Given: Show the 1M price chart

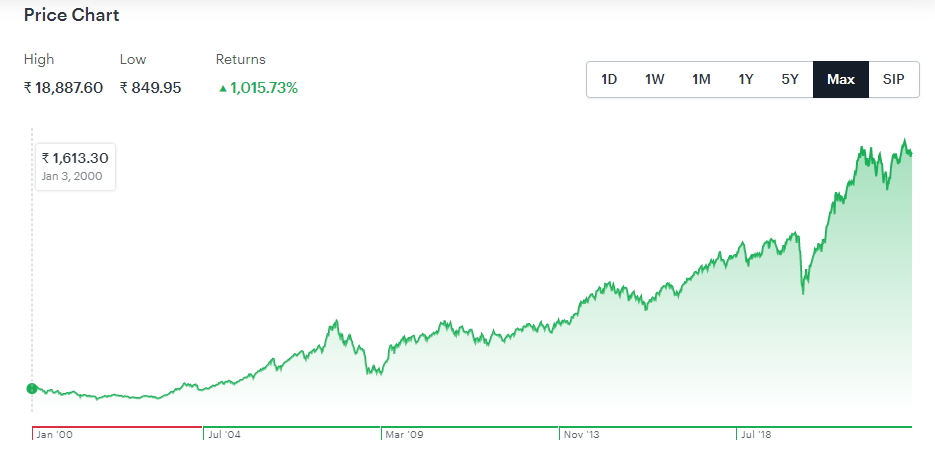Looking at the screenshot, I should tap(701, 80).
